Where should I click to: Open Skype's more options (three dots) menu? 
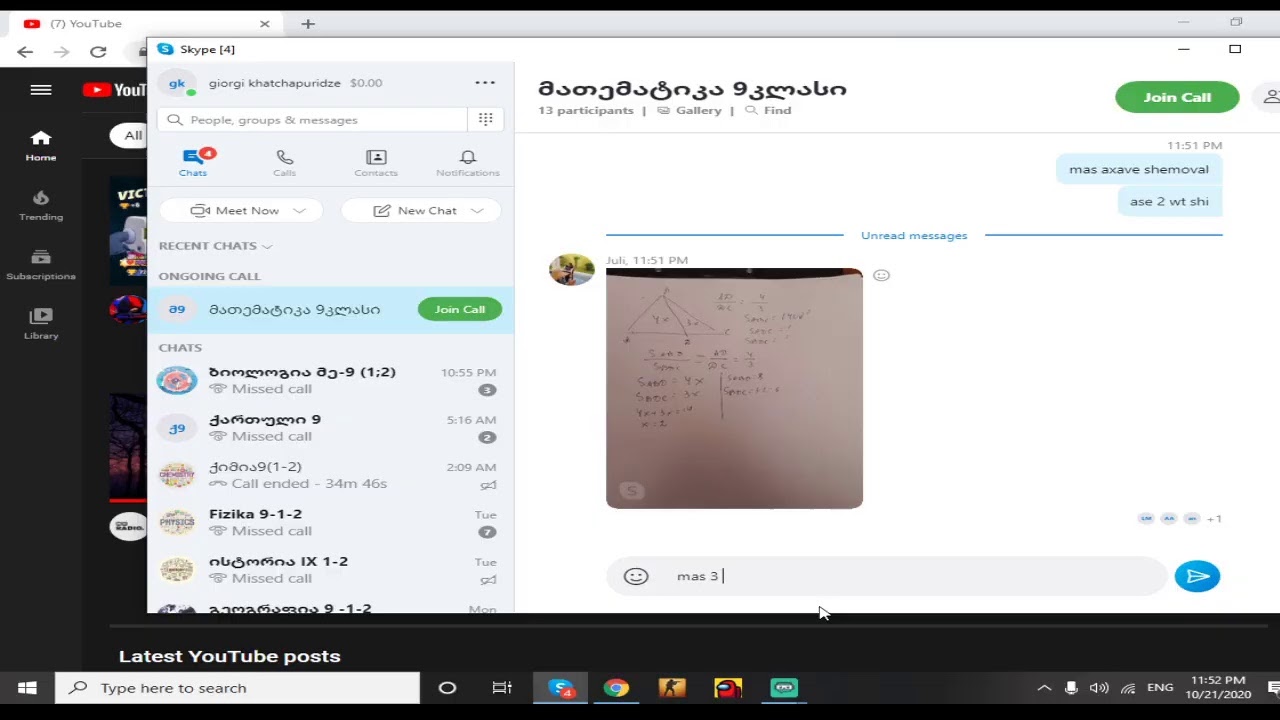coord(485,83)
